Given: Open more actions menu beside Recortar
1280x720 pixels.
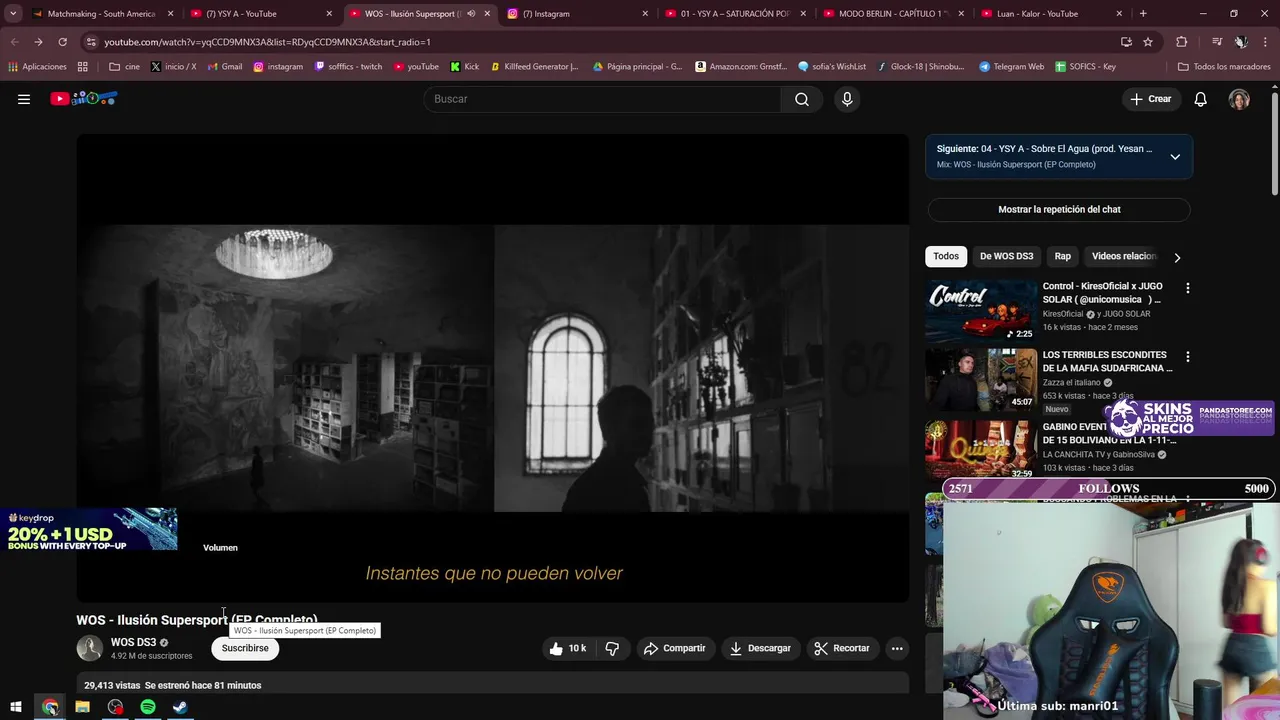Looking at the screenshot, I should click(x=897, y=648).
